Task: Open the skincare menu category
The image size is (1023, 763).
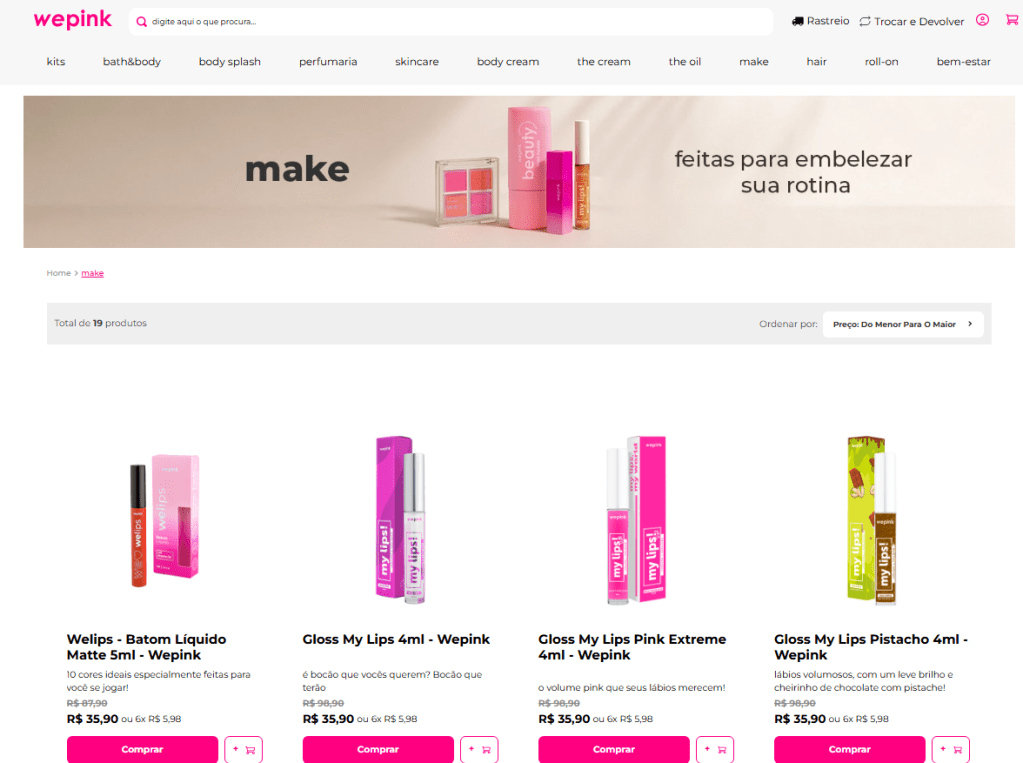Action: [417, 61]
